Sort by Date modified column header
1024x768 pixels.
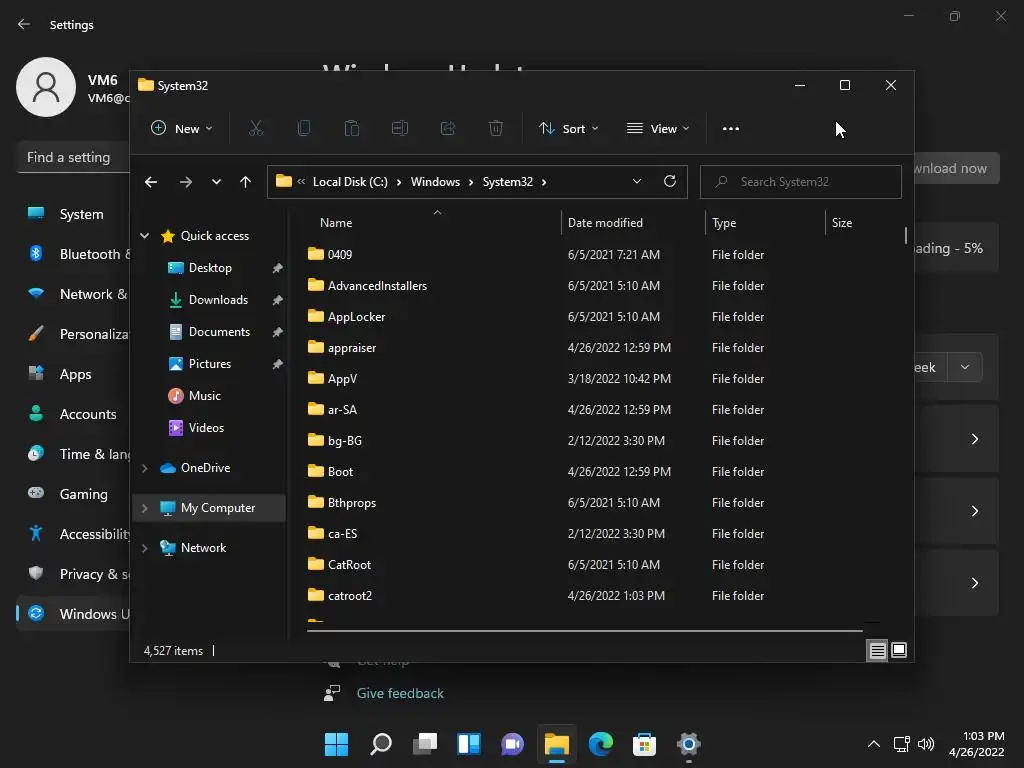click(633, 223)
